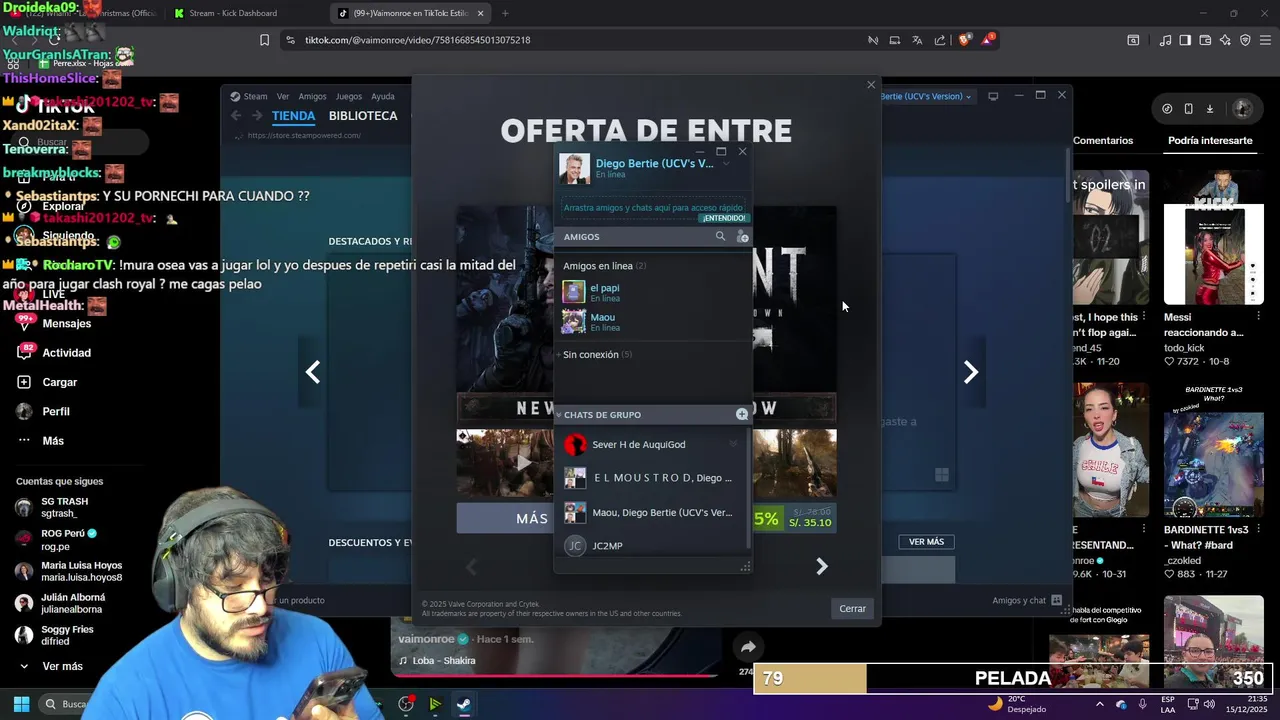The height and width of the screenshot is (720, 1280).
Task: Open the Brave VPN shield icon
Action: 1245,40
